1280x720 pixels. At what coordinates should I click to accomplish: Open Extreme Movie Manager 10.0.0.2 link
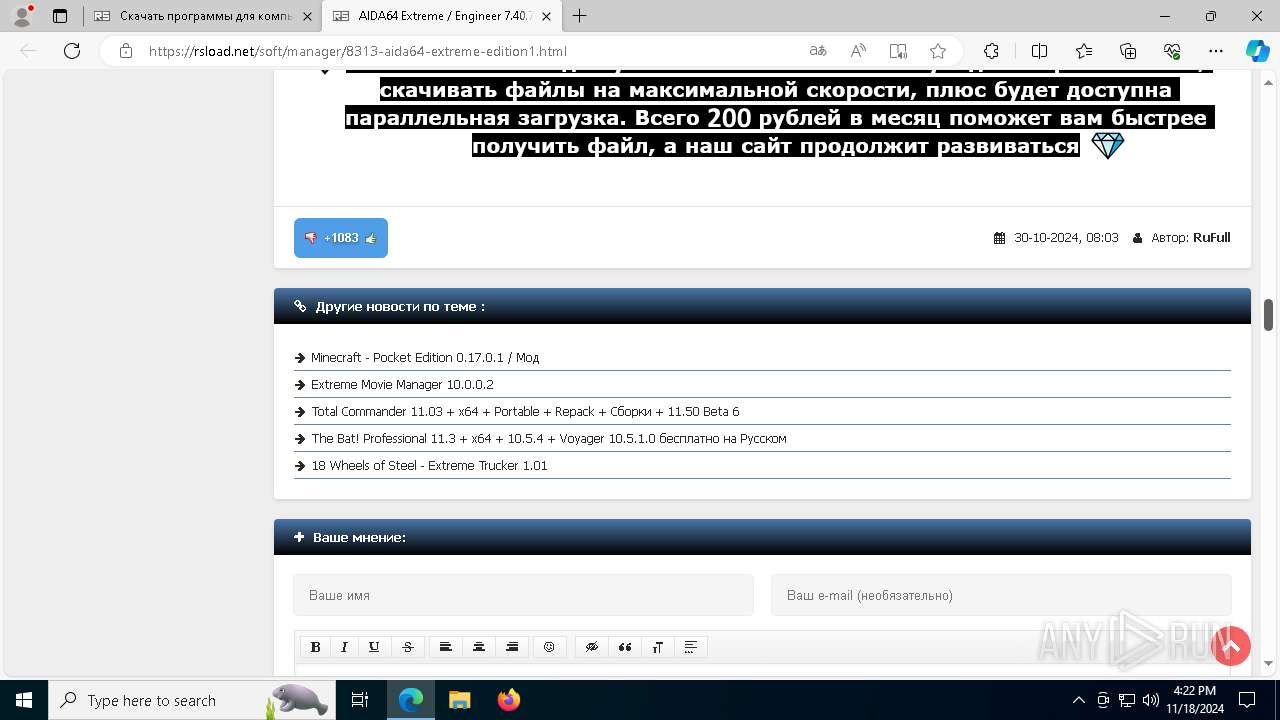click(x=402, y=384)
